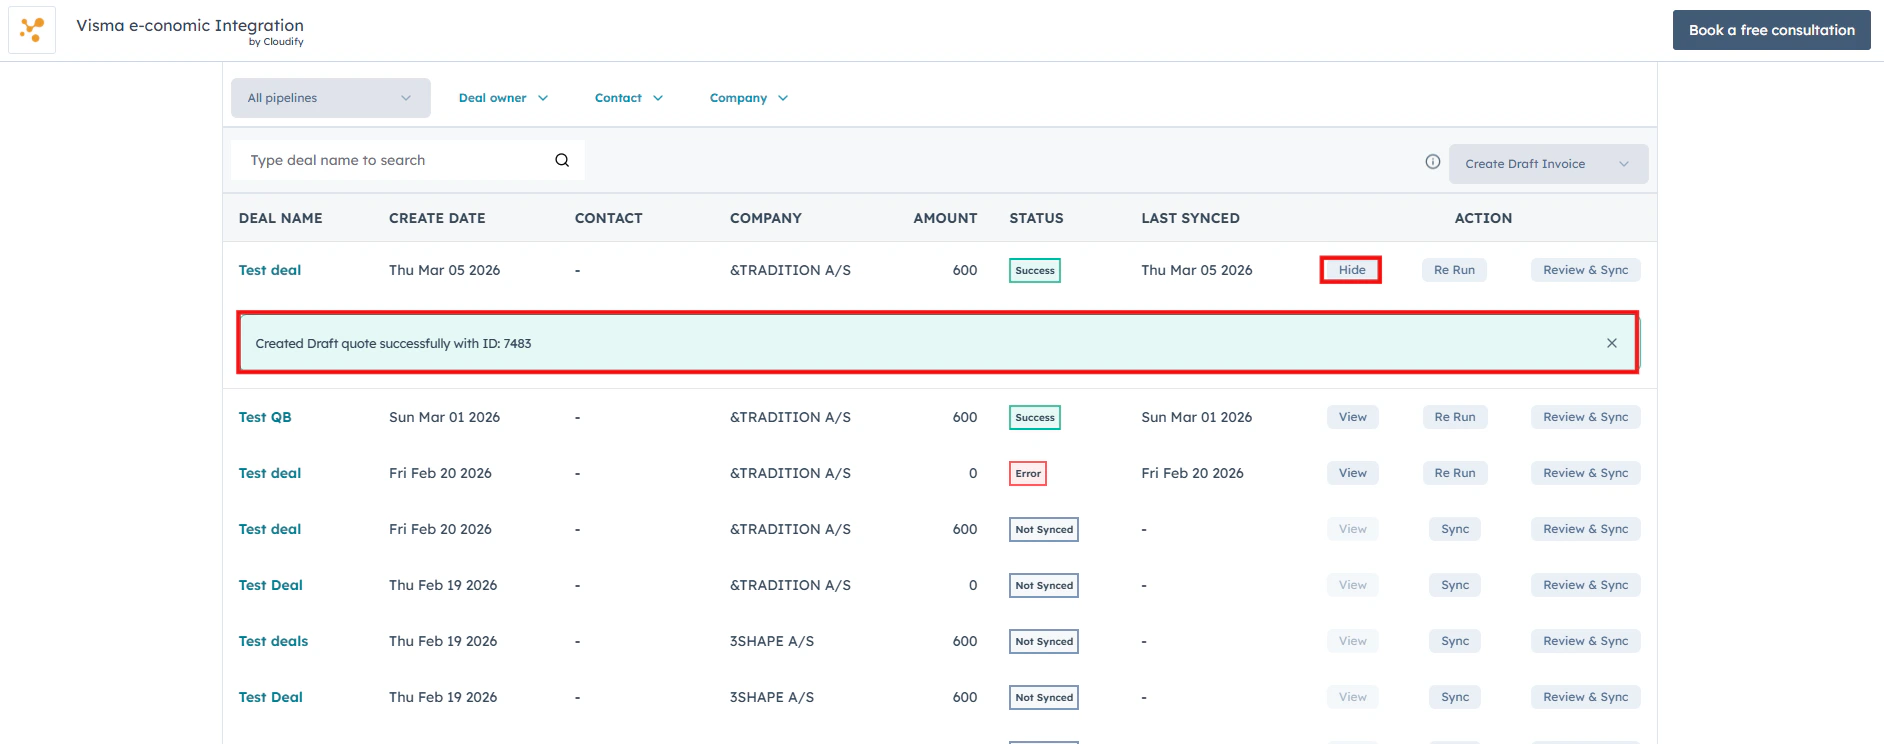Click the CREATE DATE column header
Viewport: 1884px width, 744px height.
click(x=437, y=218)
